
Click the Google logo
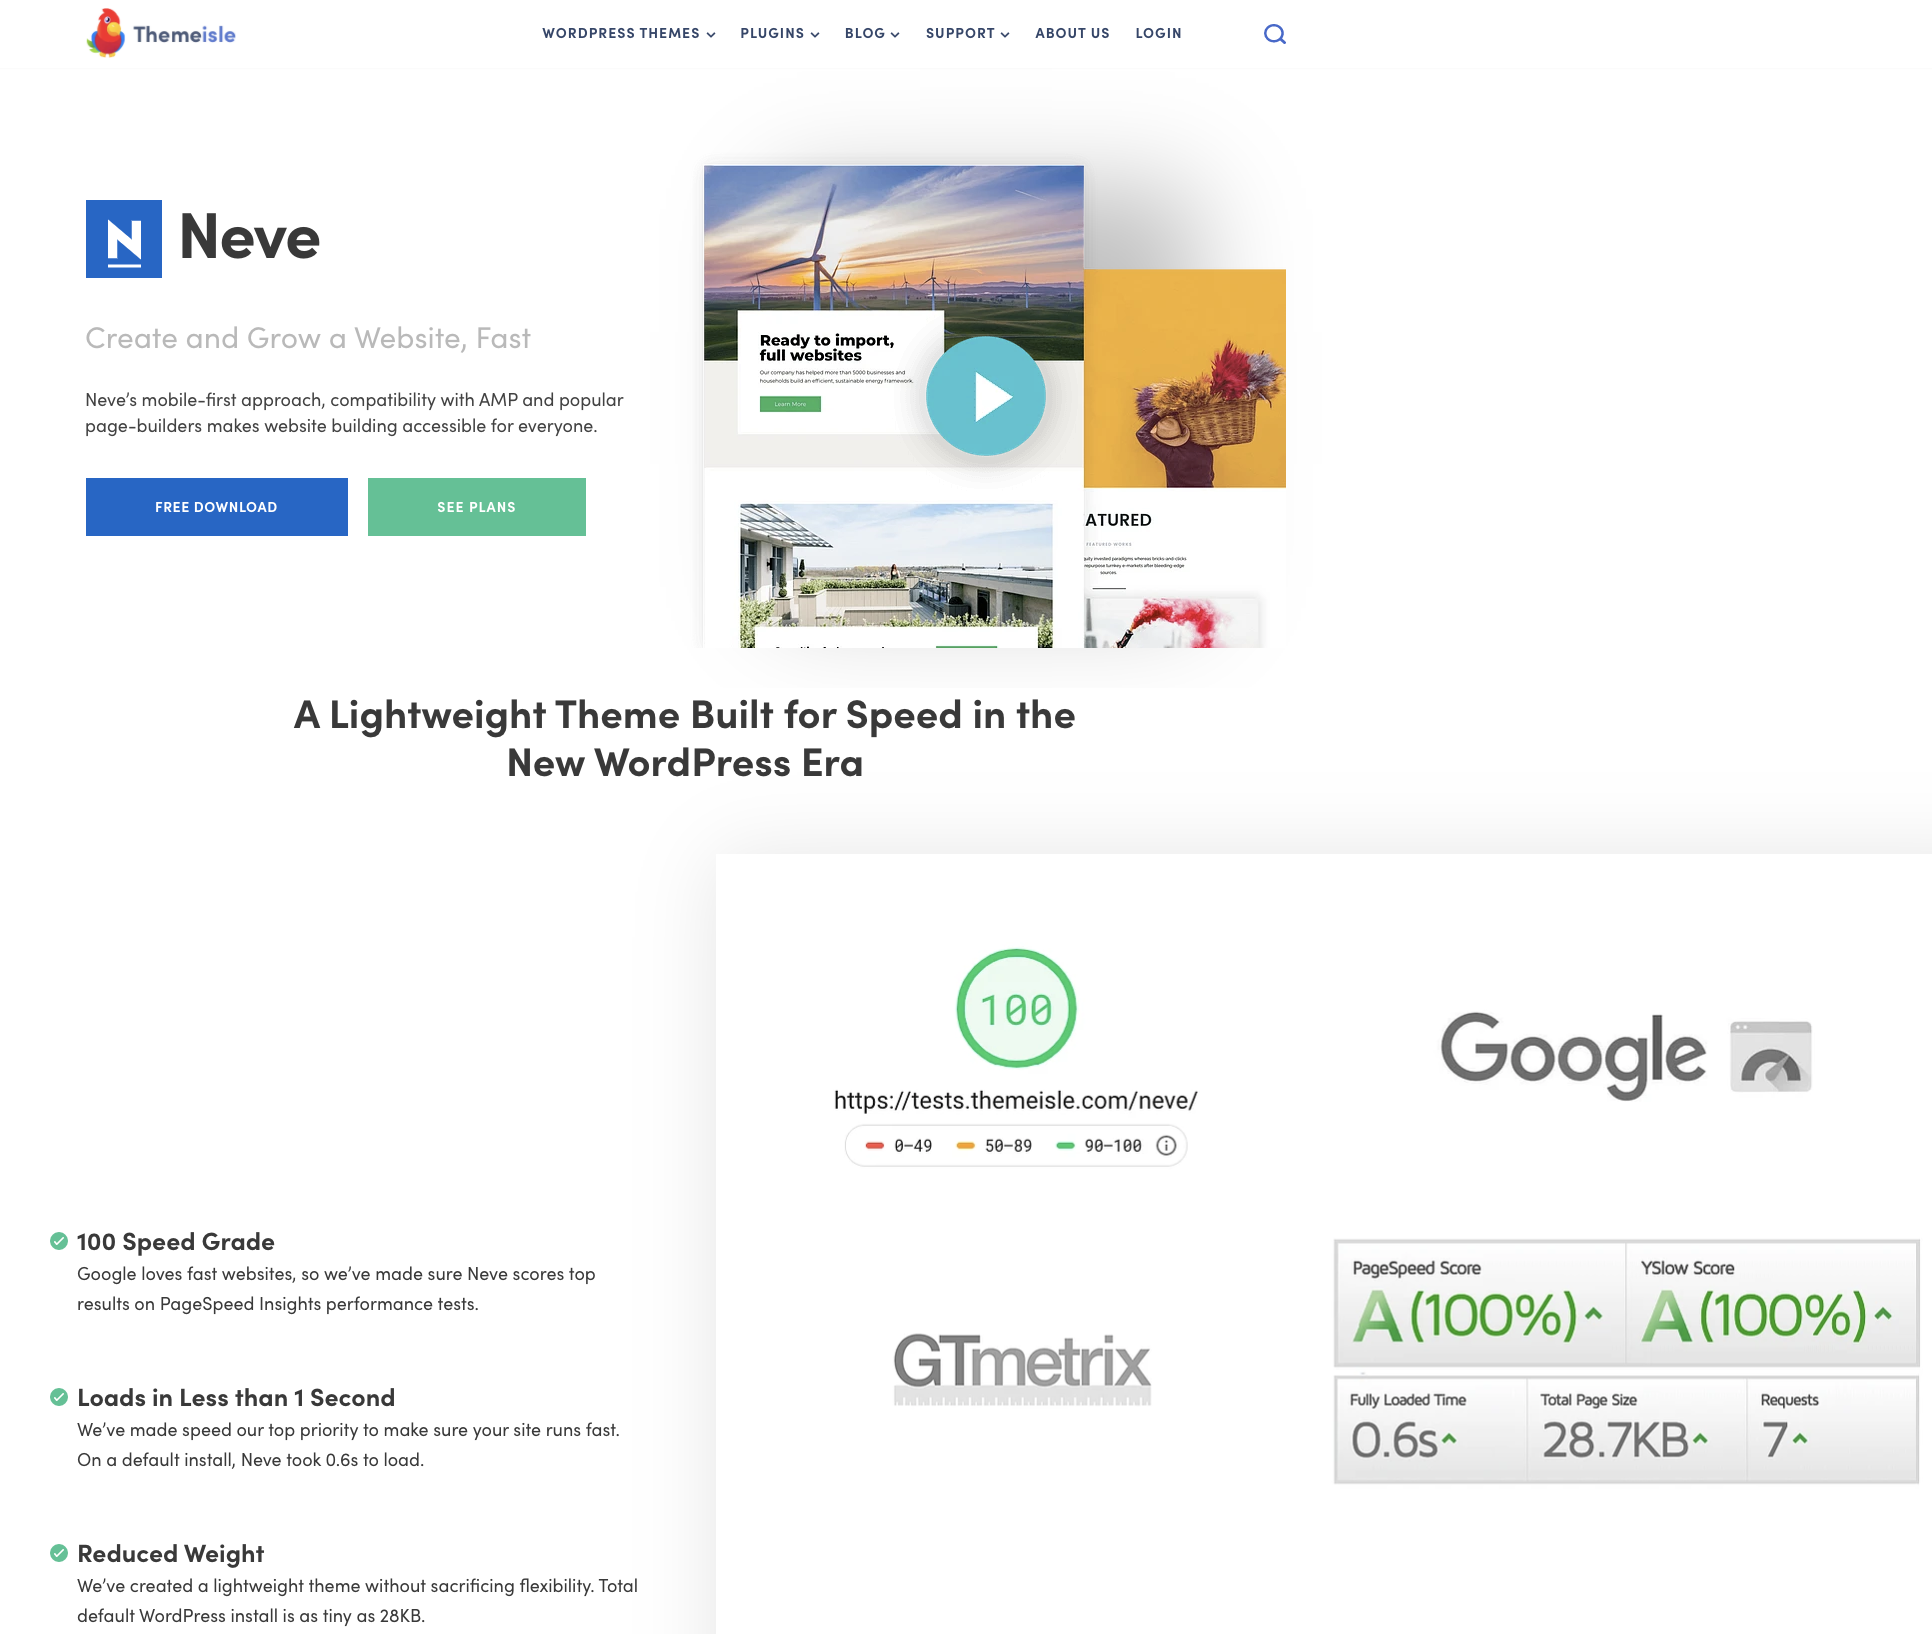(1573, 1055)
